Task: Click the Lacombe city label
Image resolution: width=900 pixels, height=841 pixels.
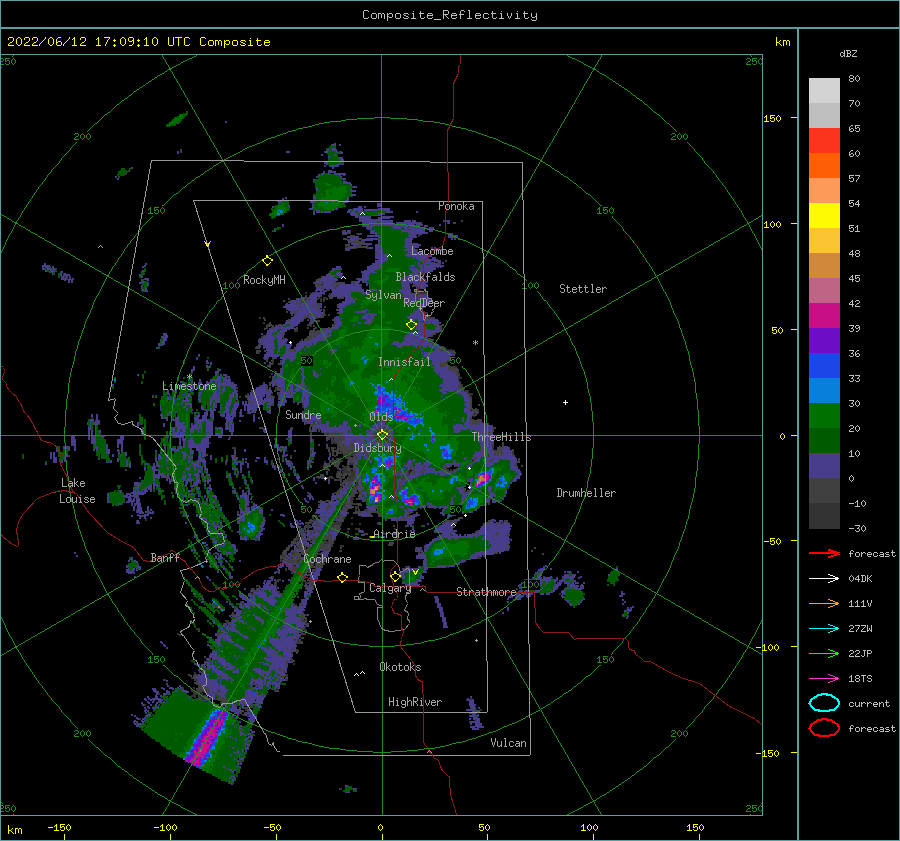Action: point(432,251)
